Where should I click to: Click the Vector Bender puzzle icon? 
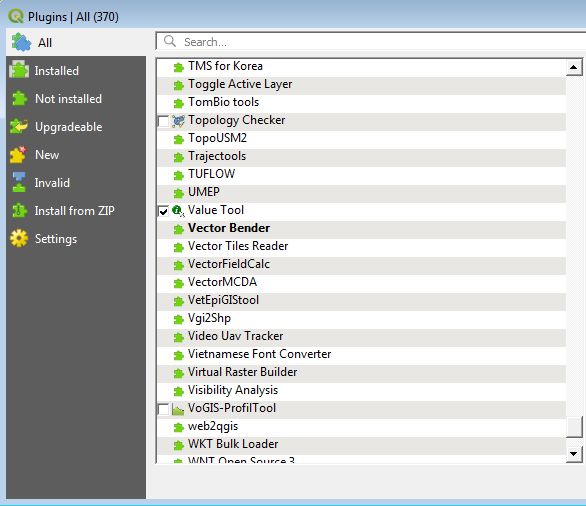pos(179,229)
